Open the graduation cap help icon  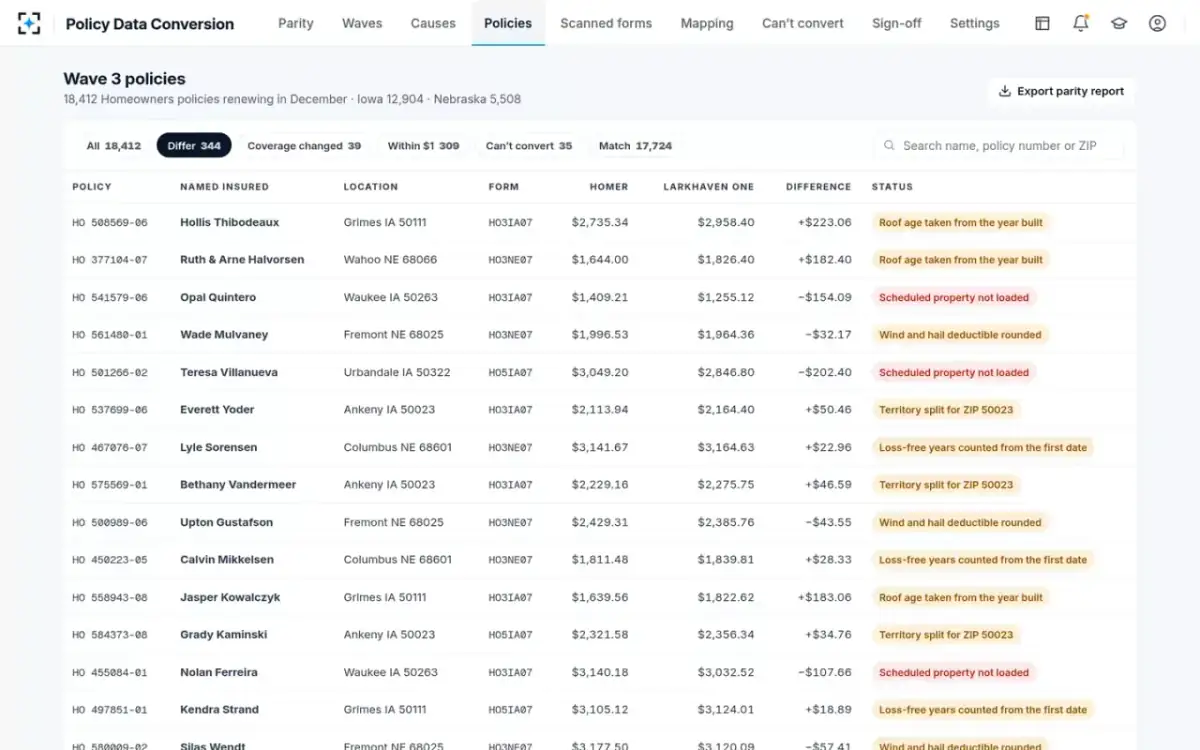1119,23
